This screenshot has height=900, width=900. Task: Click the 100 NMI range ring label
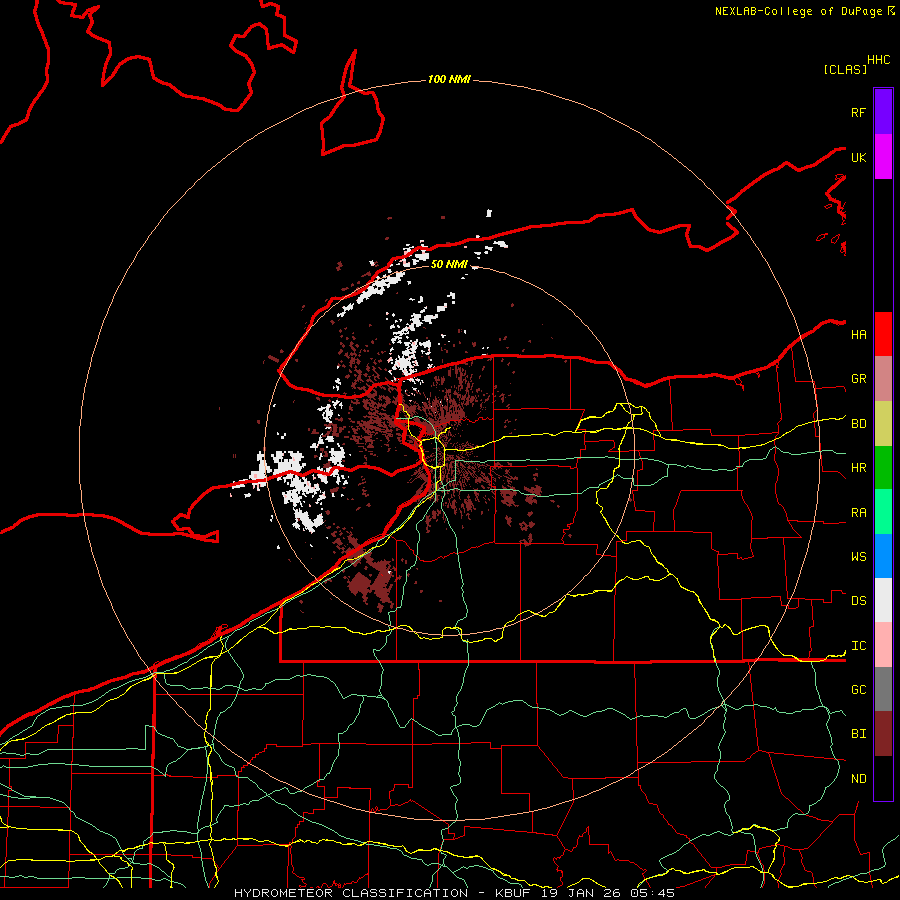449,79
